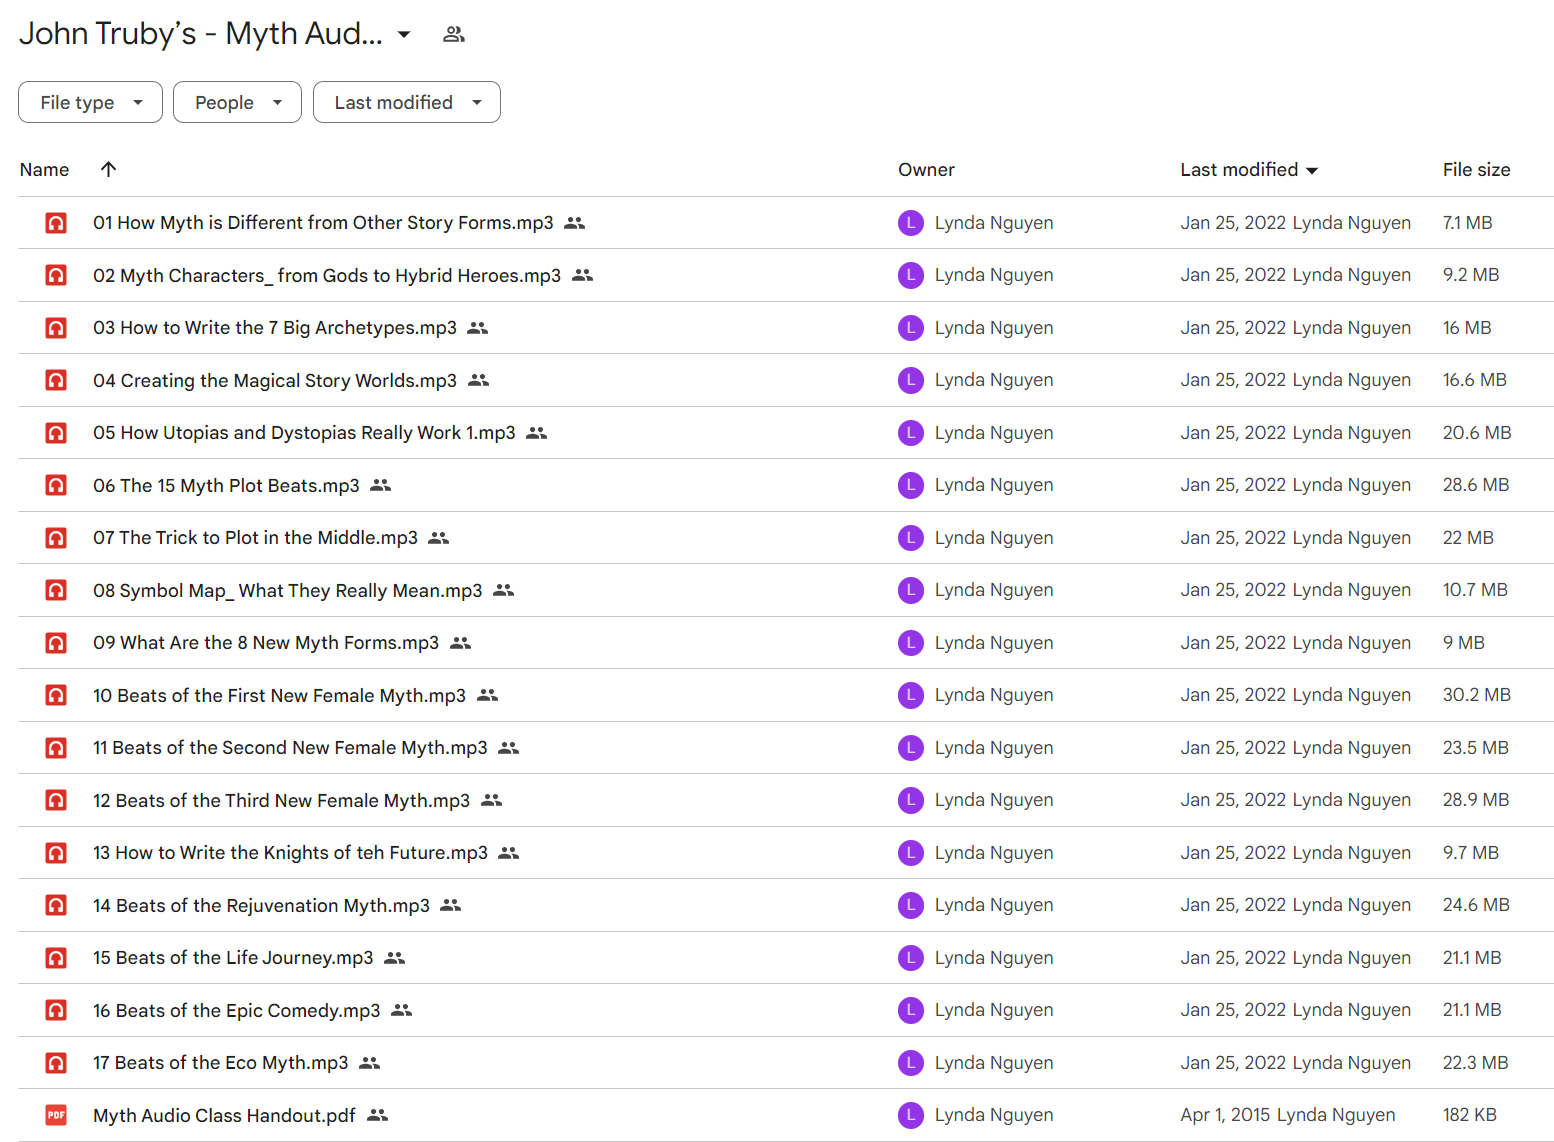Click the Owner column header
The height and width of the screenshot is (1142, 1554).
(x=926, y=170)
